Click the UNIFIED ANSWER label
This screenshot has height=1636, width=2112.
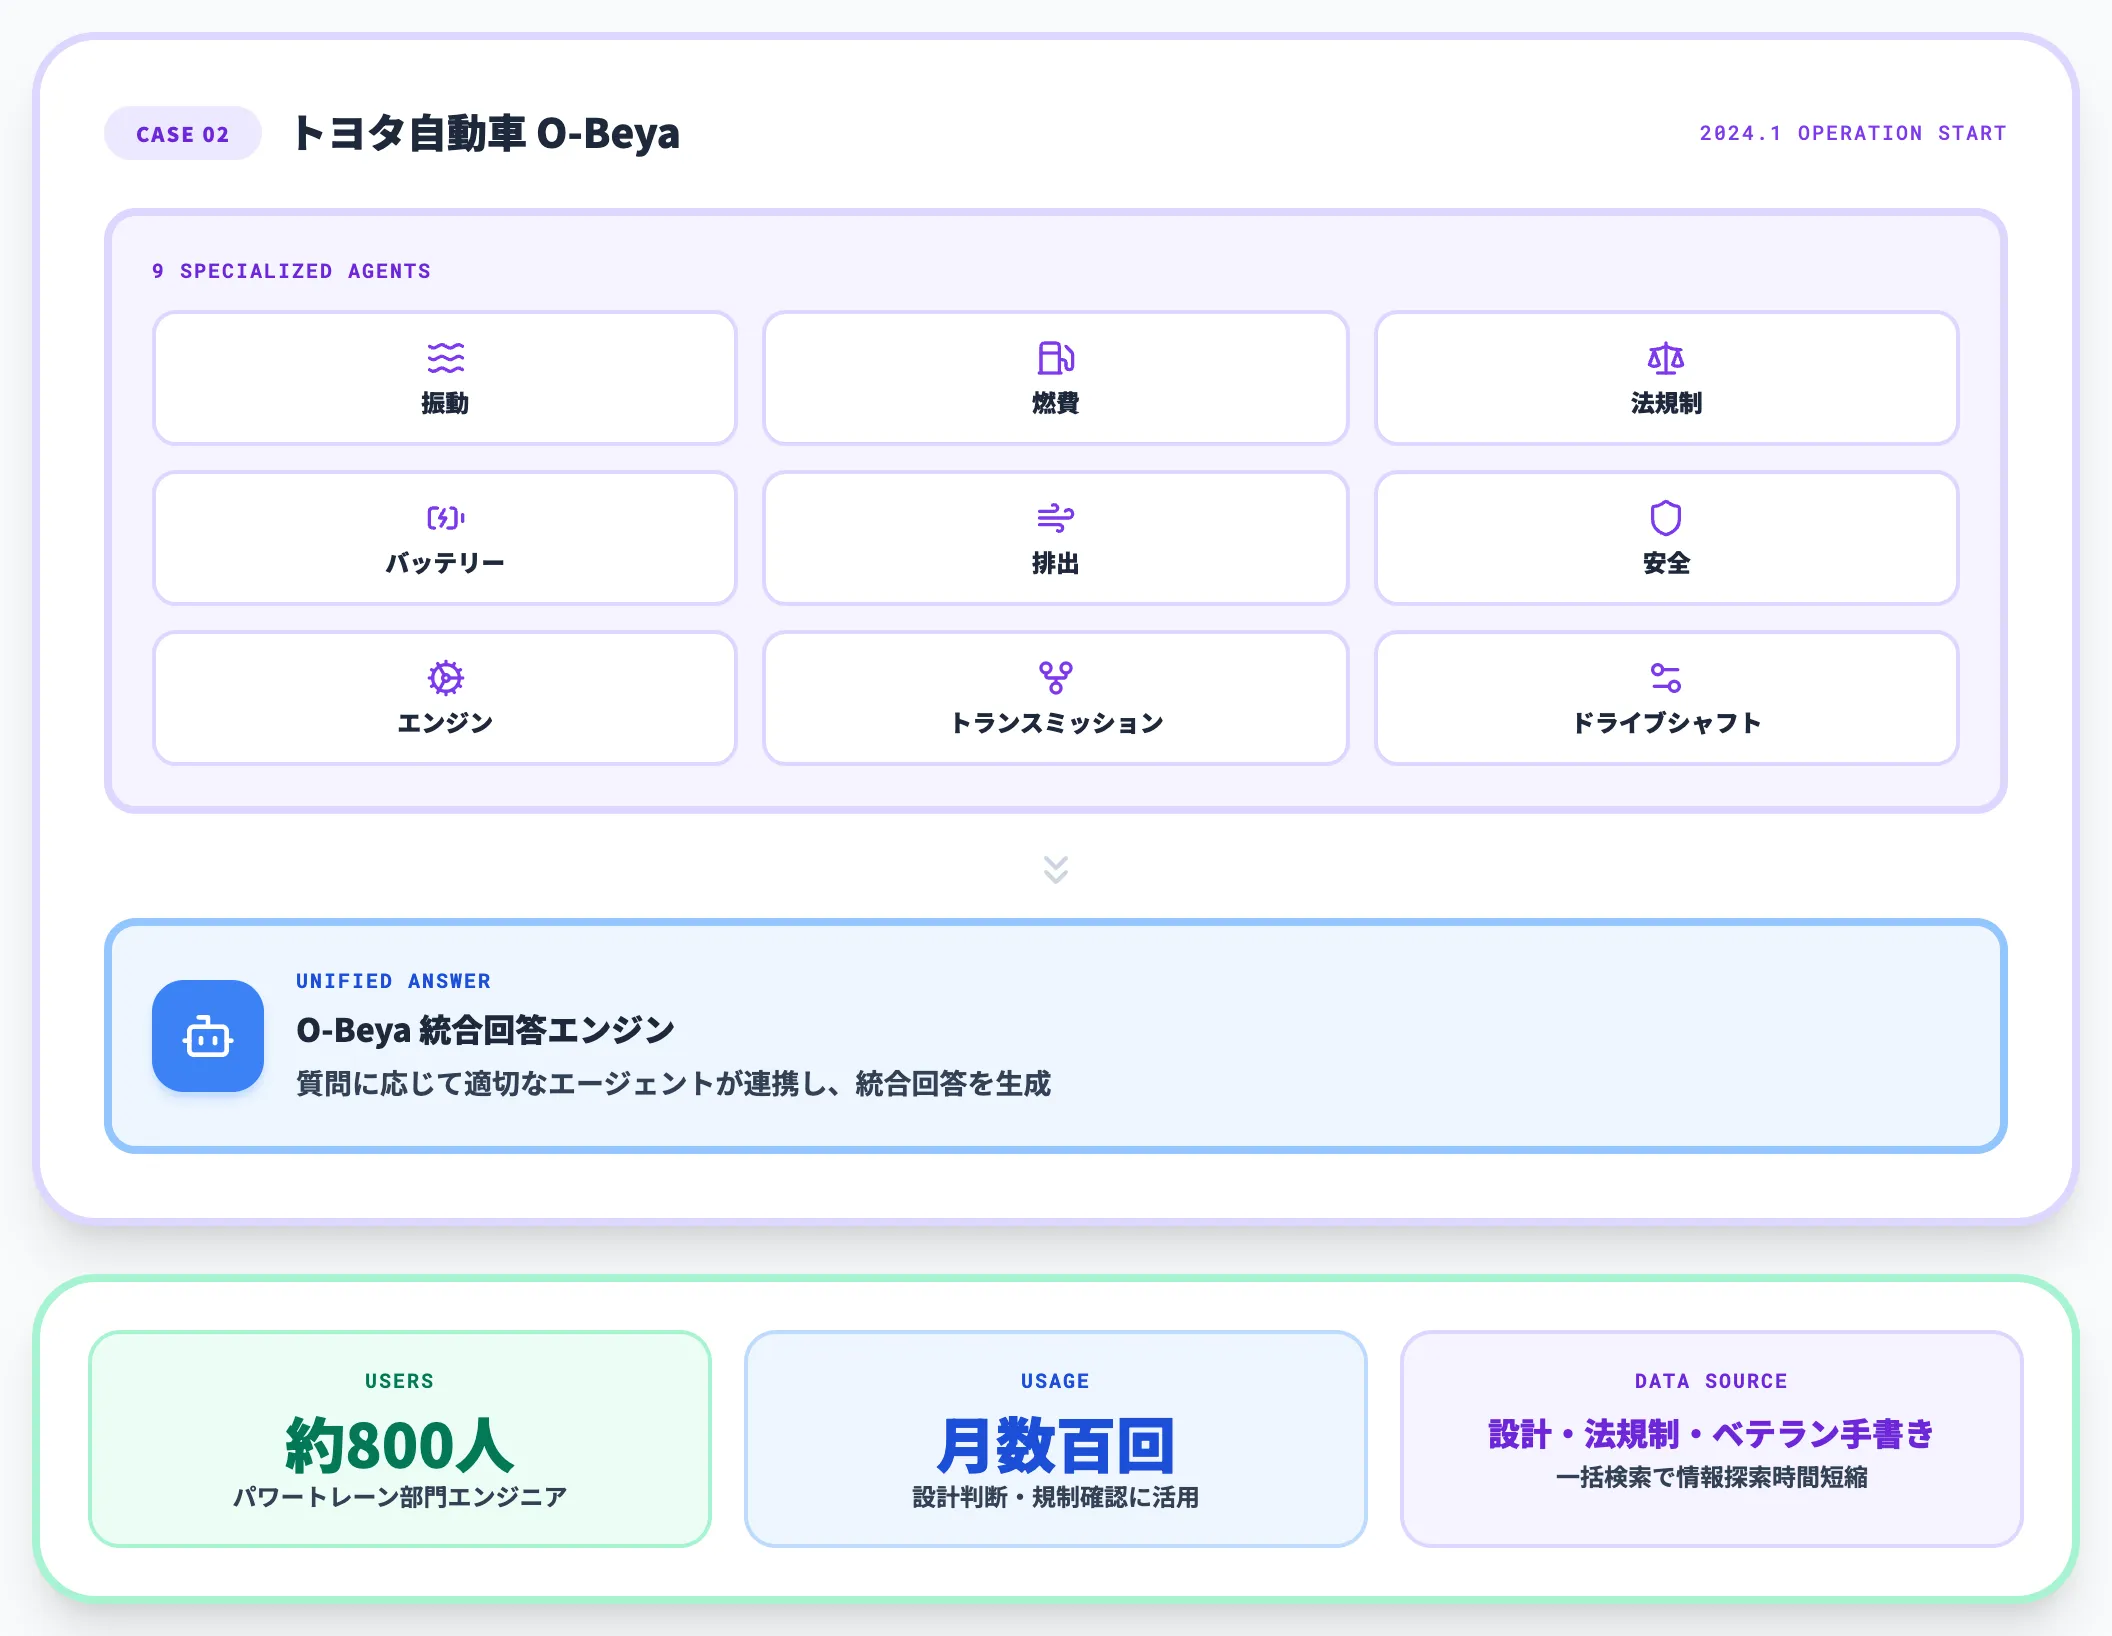coord(393,981)
